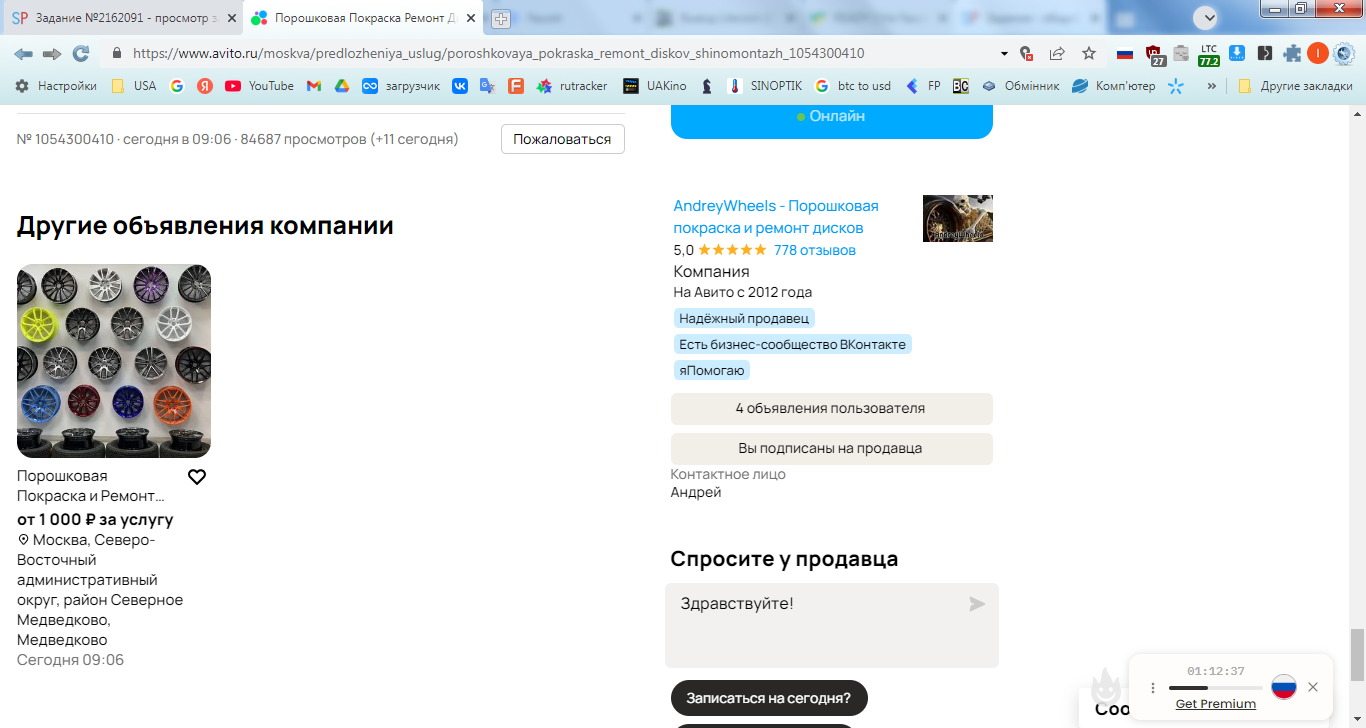Open the blocked popup indicator in address bar

pyautogui.click(x=1026, y=54)
